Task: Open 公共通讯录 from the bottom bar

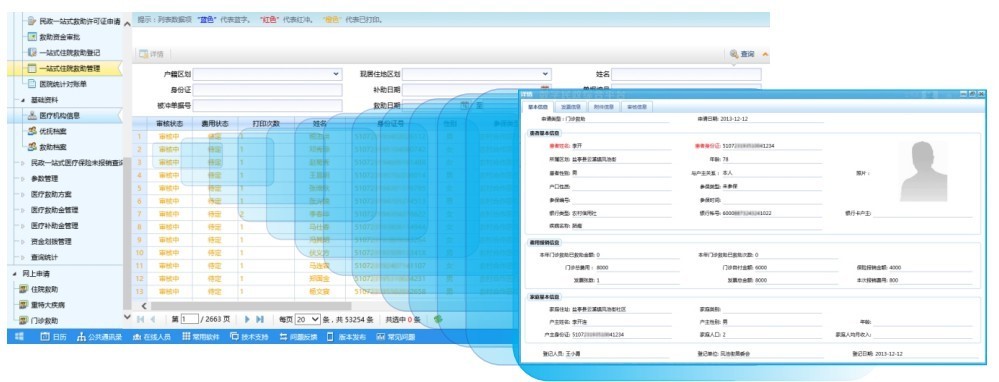Action: tap(99, 337)
